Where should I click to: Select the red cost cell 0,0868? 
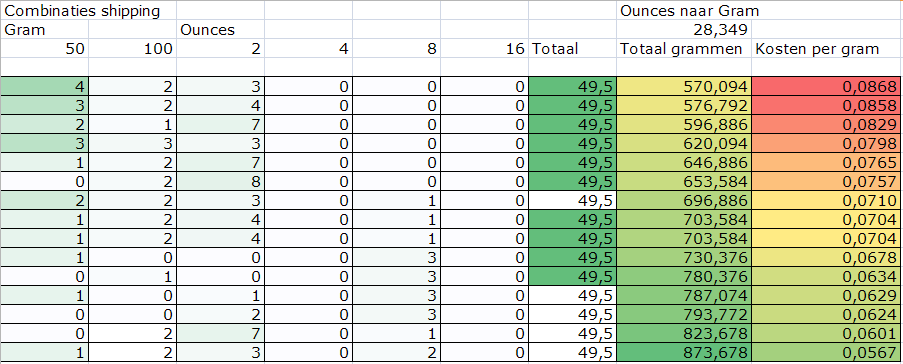[826, 86]
